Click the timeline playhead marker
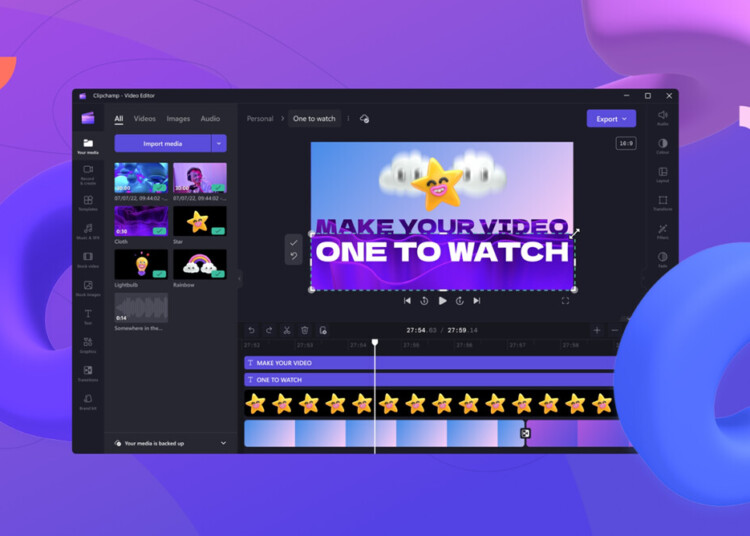This screenshot has height=536, width=750. pyautogui.click(x=375, y=342)
